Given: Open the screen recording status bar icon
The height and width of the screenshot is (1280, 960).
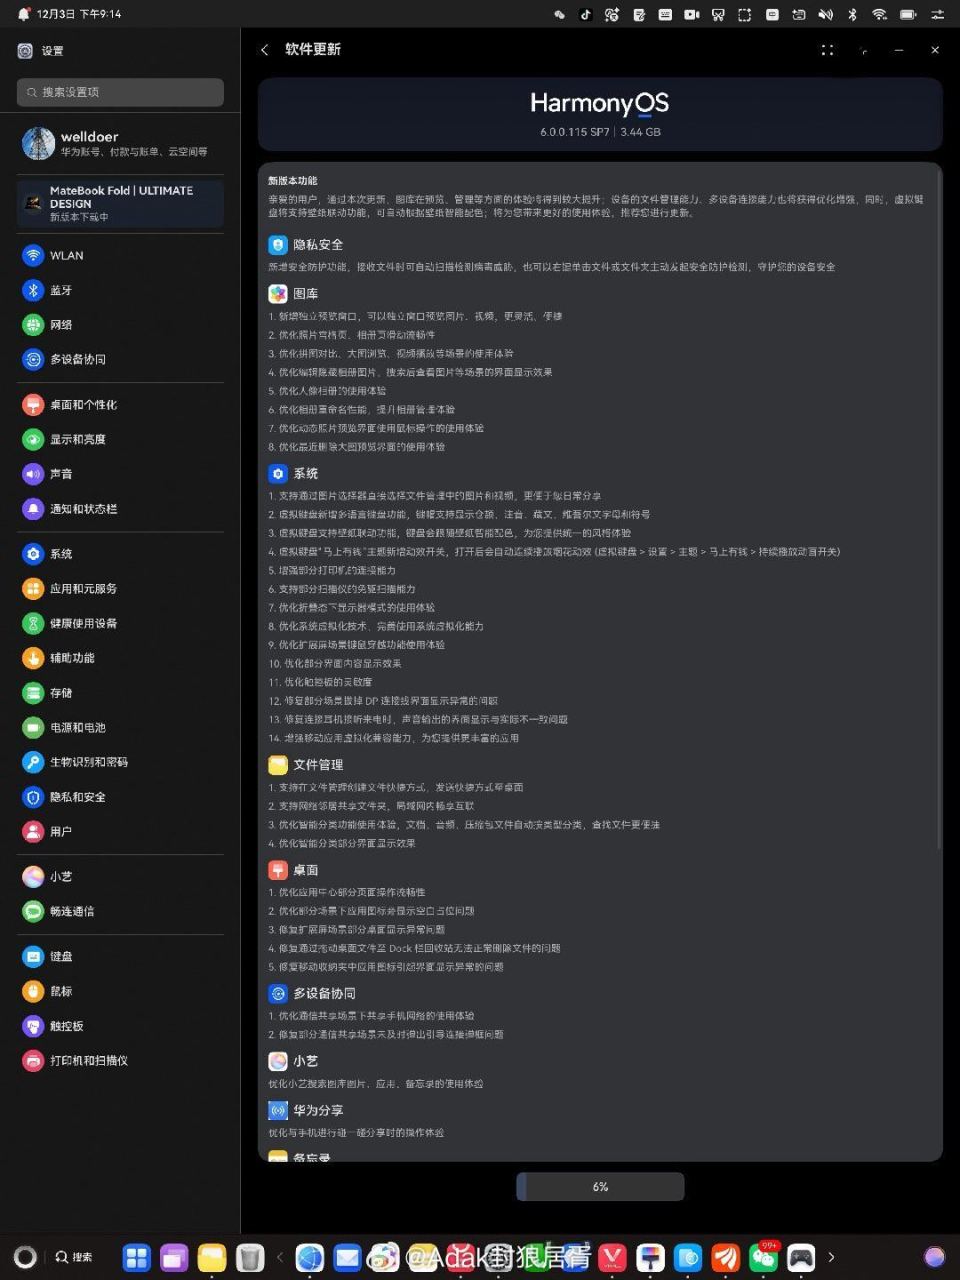Looking at the screenshot, I should (691, 14).
